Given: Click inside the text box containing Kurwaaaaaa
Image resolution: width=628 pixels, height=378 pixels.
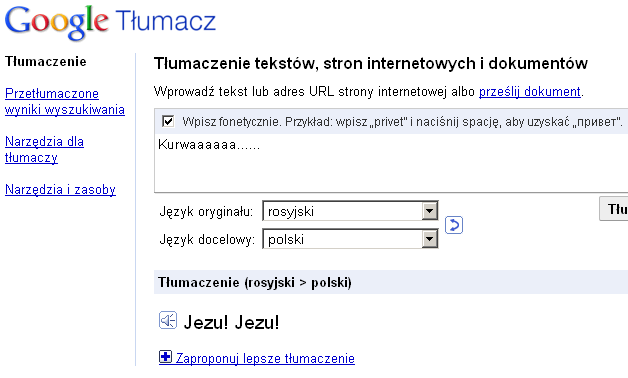Looking at the screenshot, I should [391, 163].
